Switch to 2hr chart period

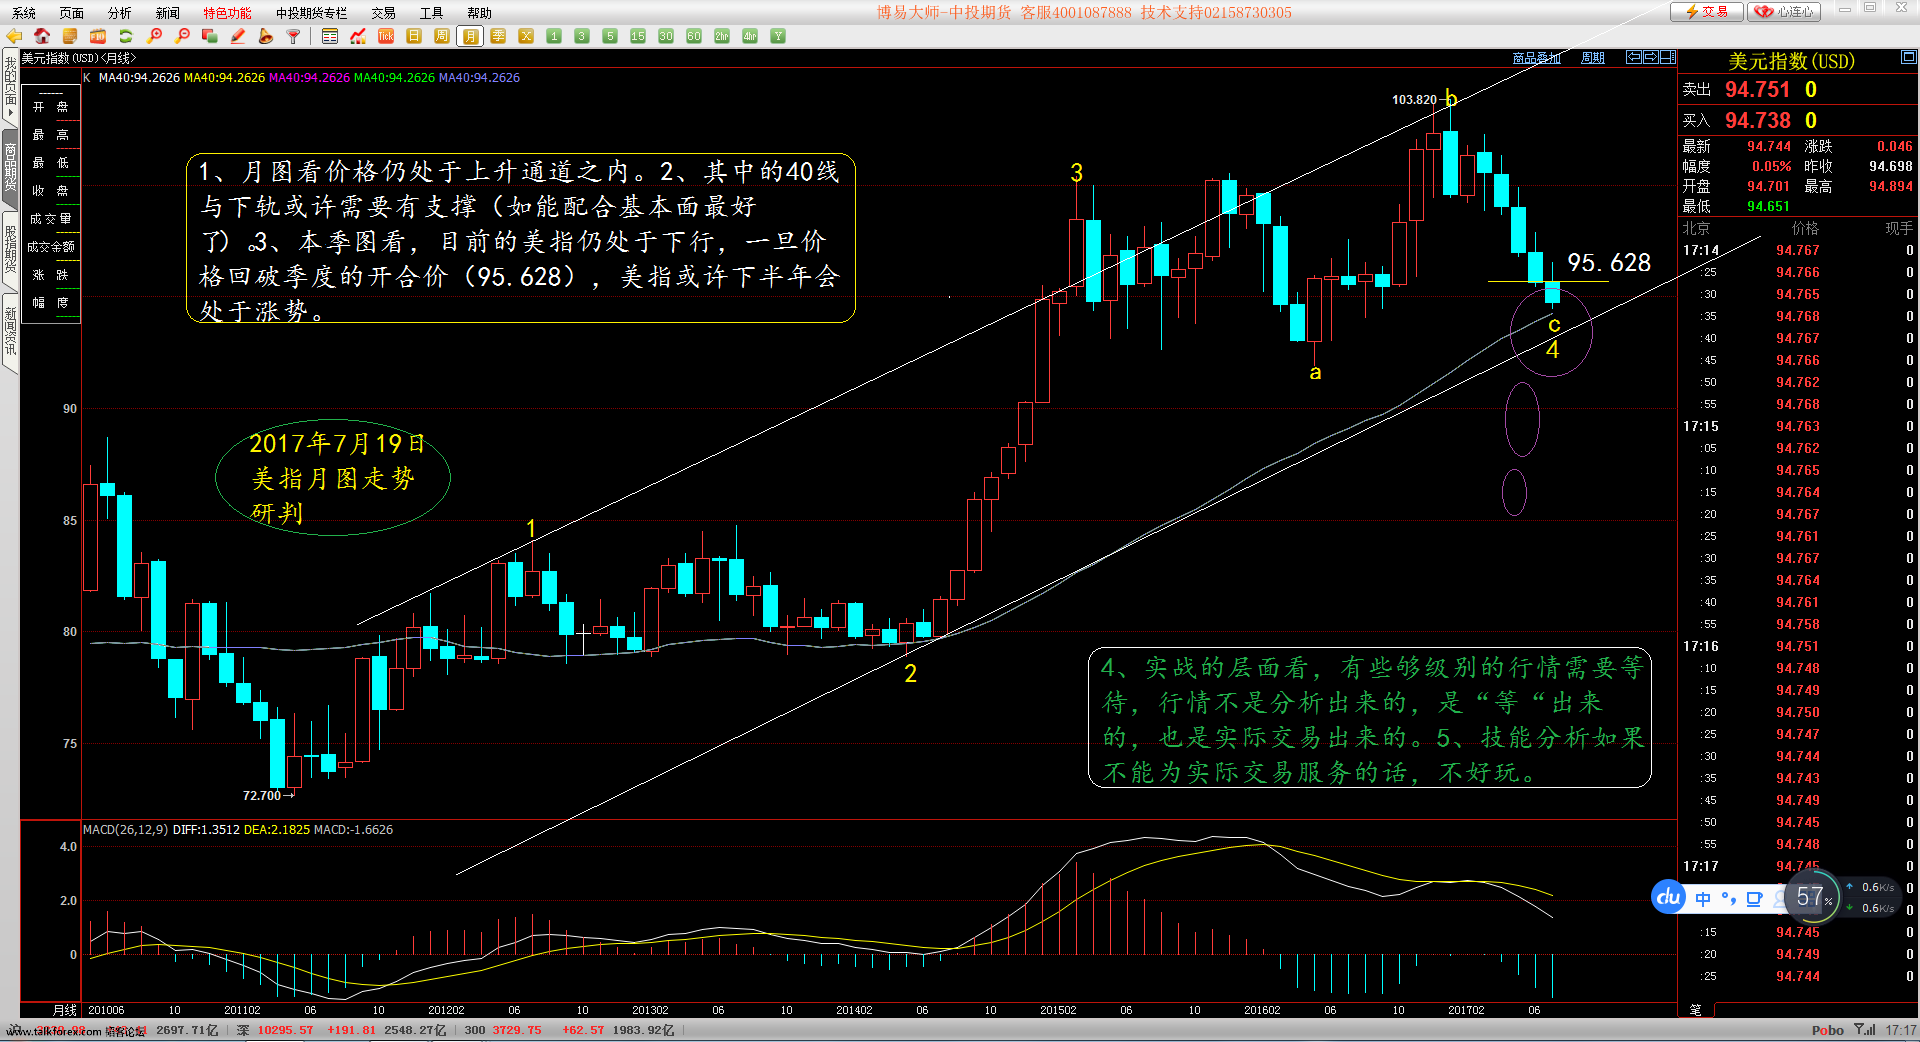click(722, 36)
